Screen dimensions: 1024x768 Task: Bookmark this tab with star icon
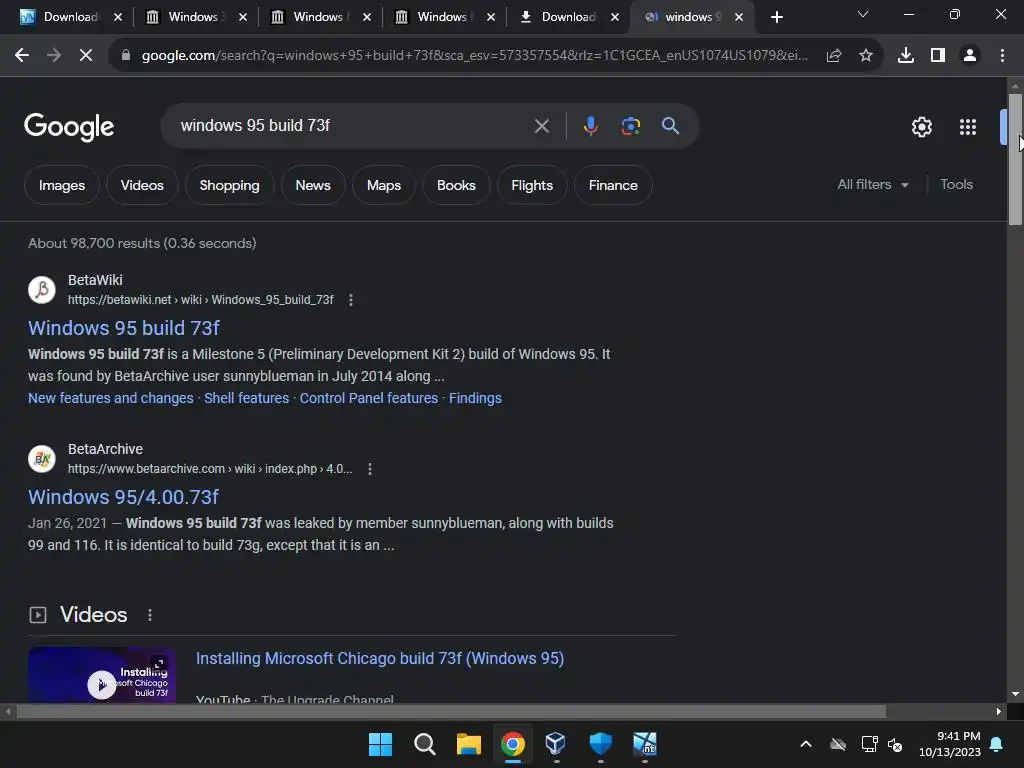pos(866,56)
